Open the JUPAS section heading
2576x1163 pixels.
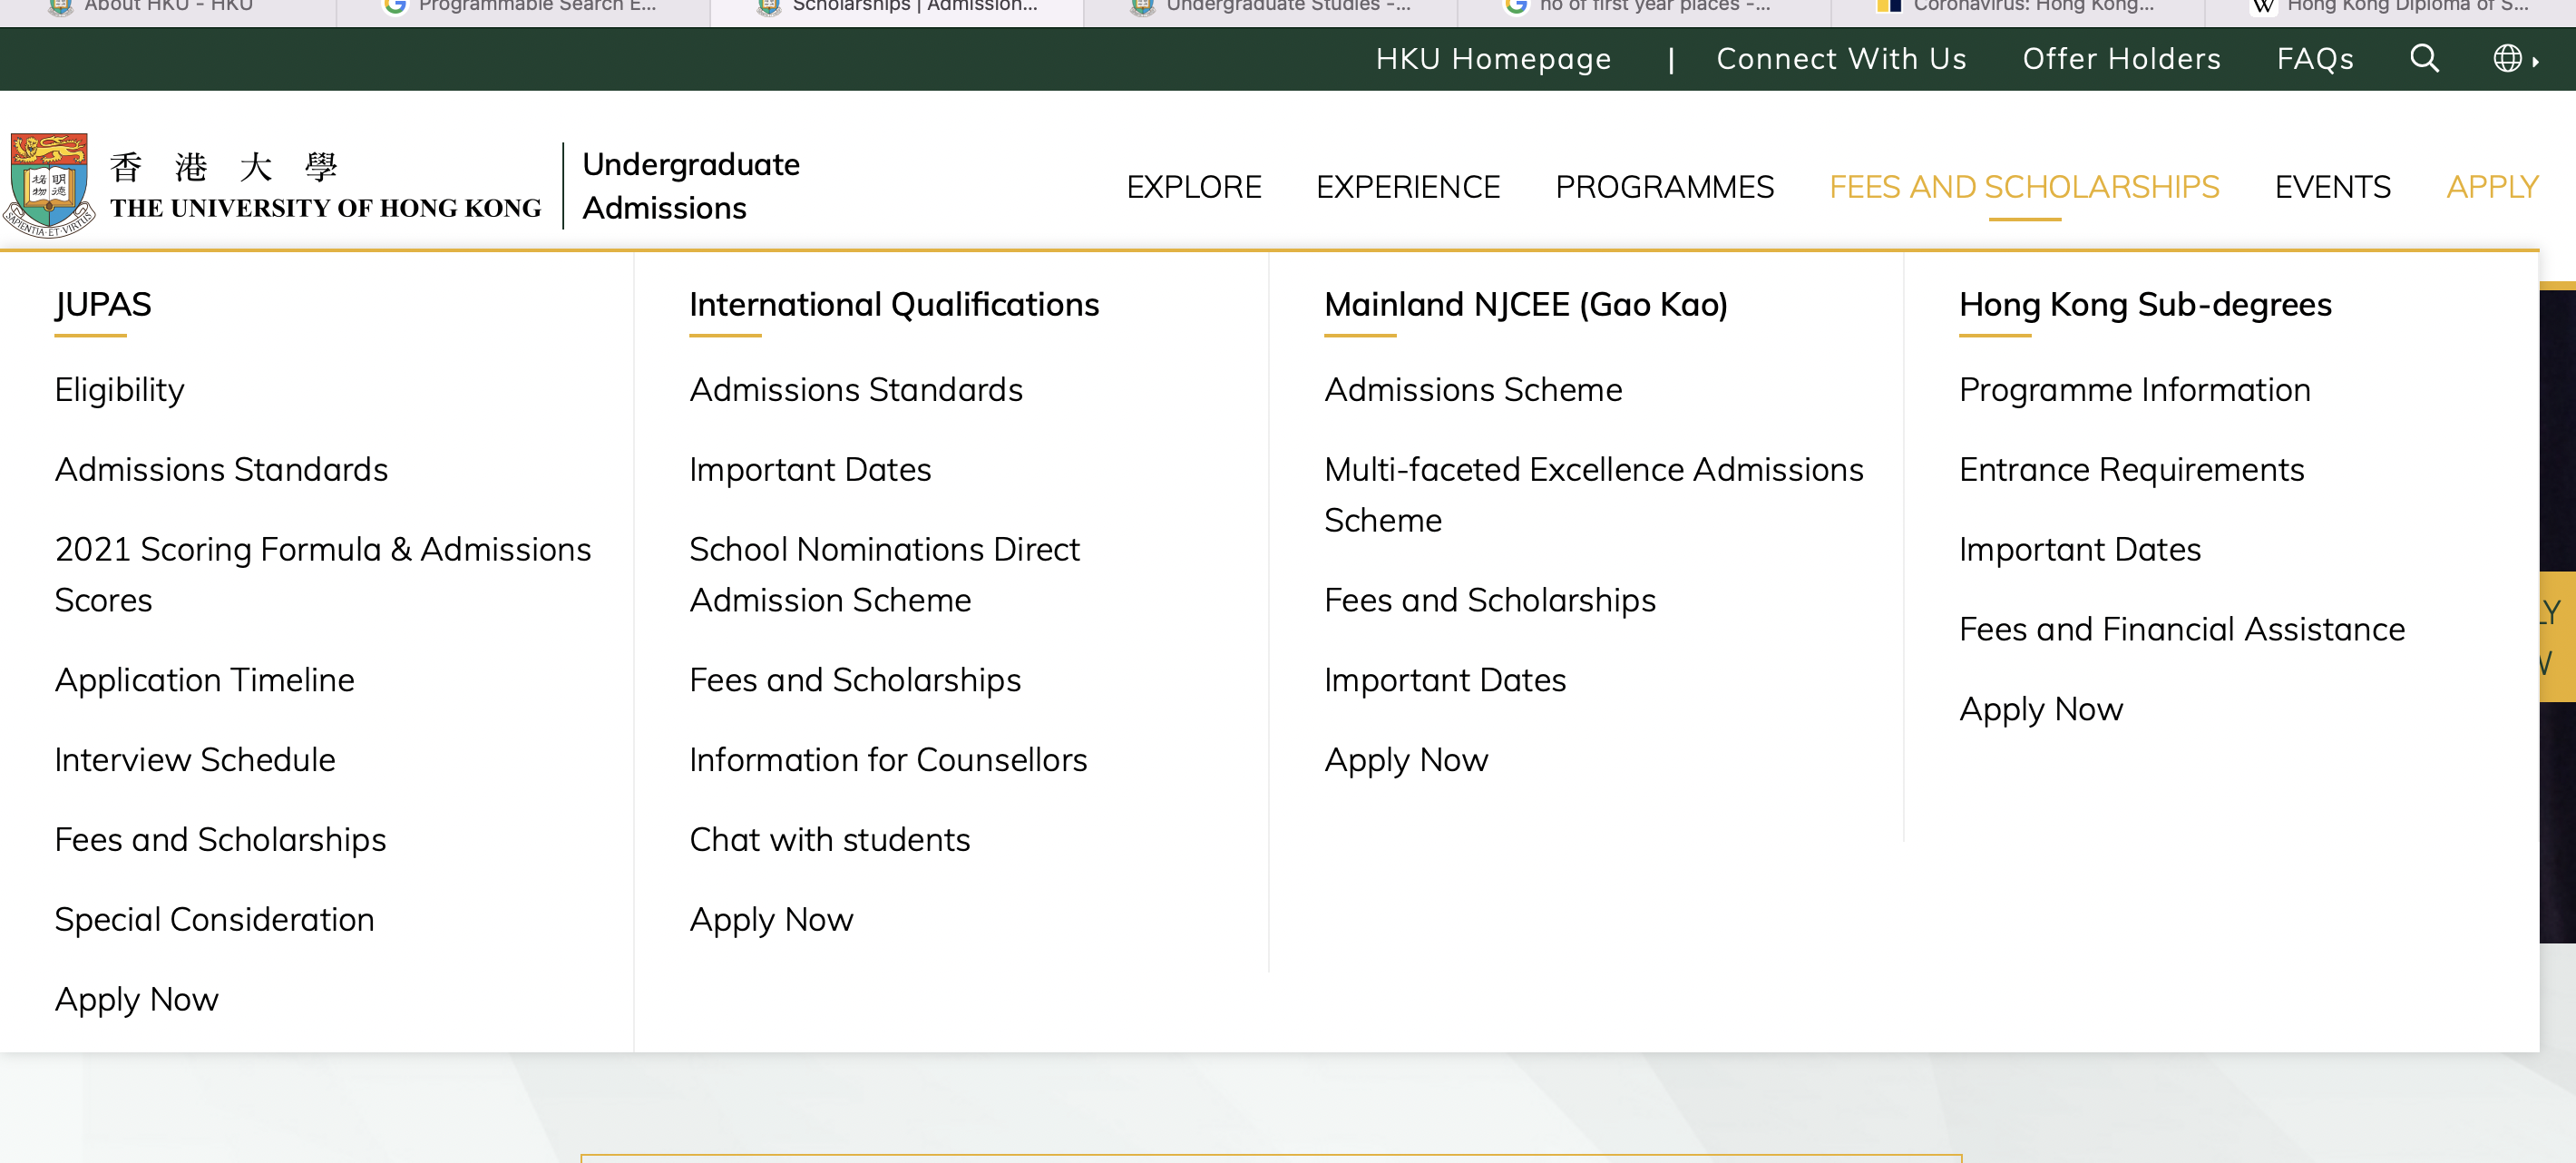point(103,304)
